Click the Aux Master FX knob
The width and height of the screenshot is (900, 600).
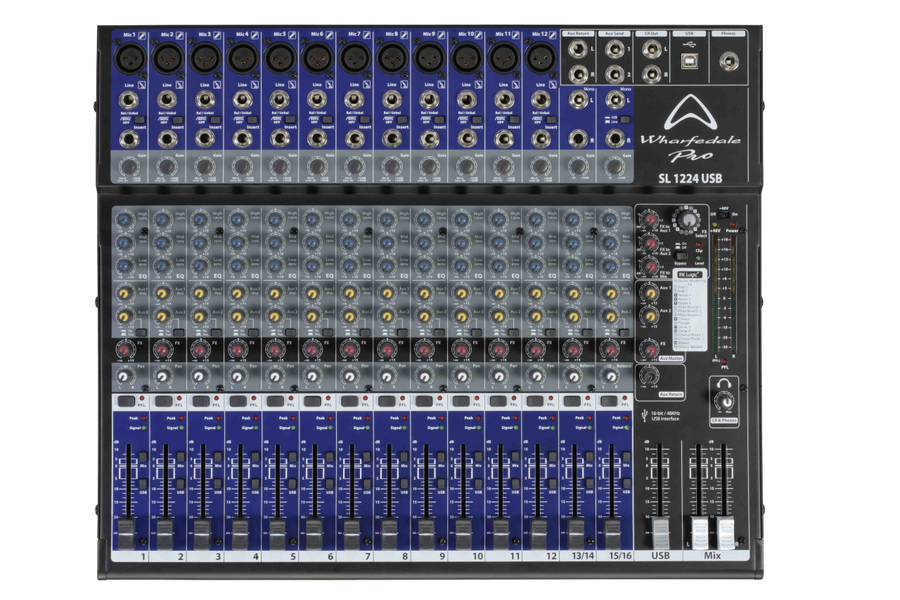650,349
